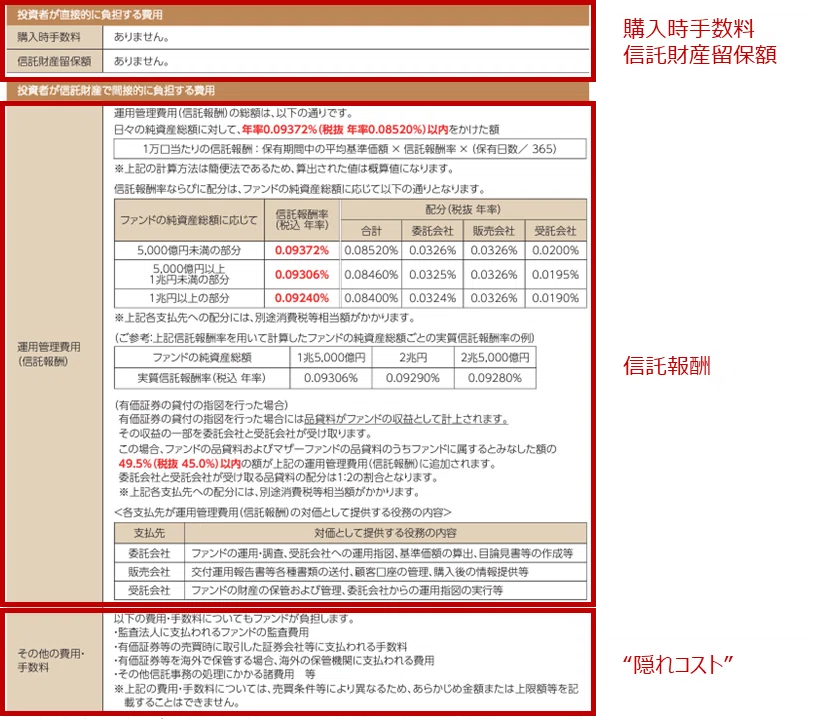Click the note '※上記の計算方法は簡便法であるため'
This screenshot has width=815, height=719.
(x=284, y=168)
